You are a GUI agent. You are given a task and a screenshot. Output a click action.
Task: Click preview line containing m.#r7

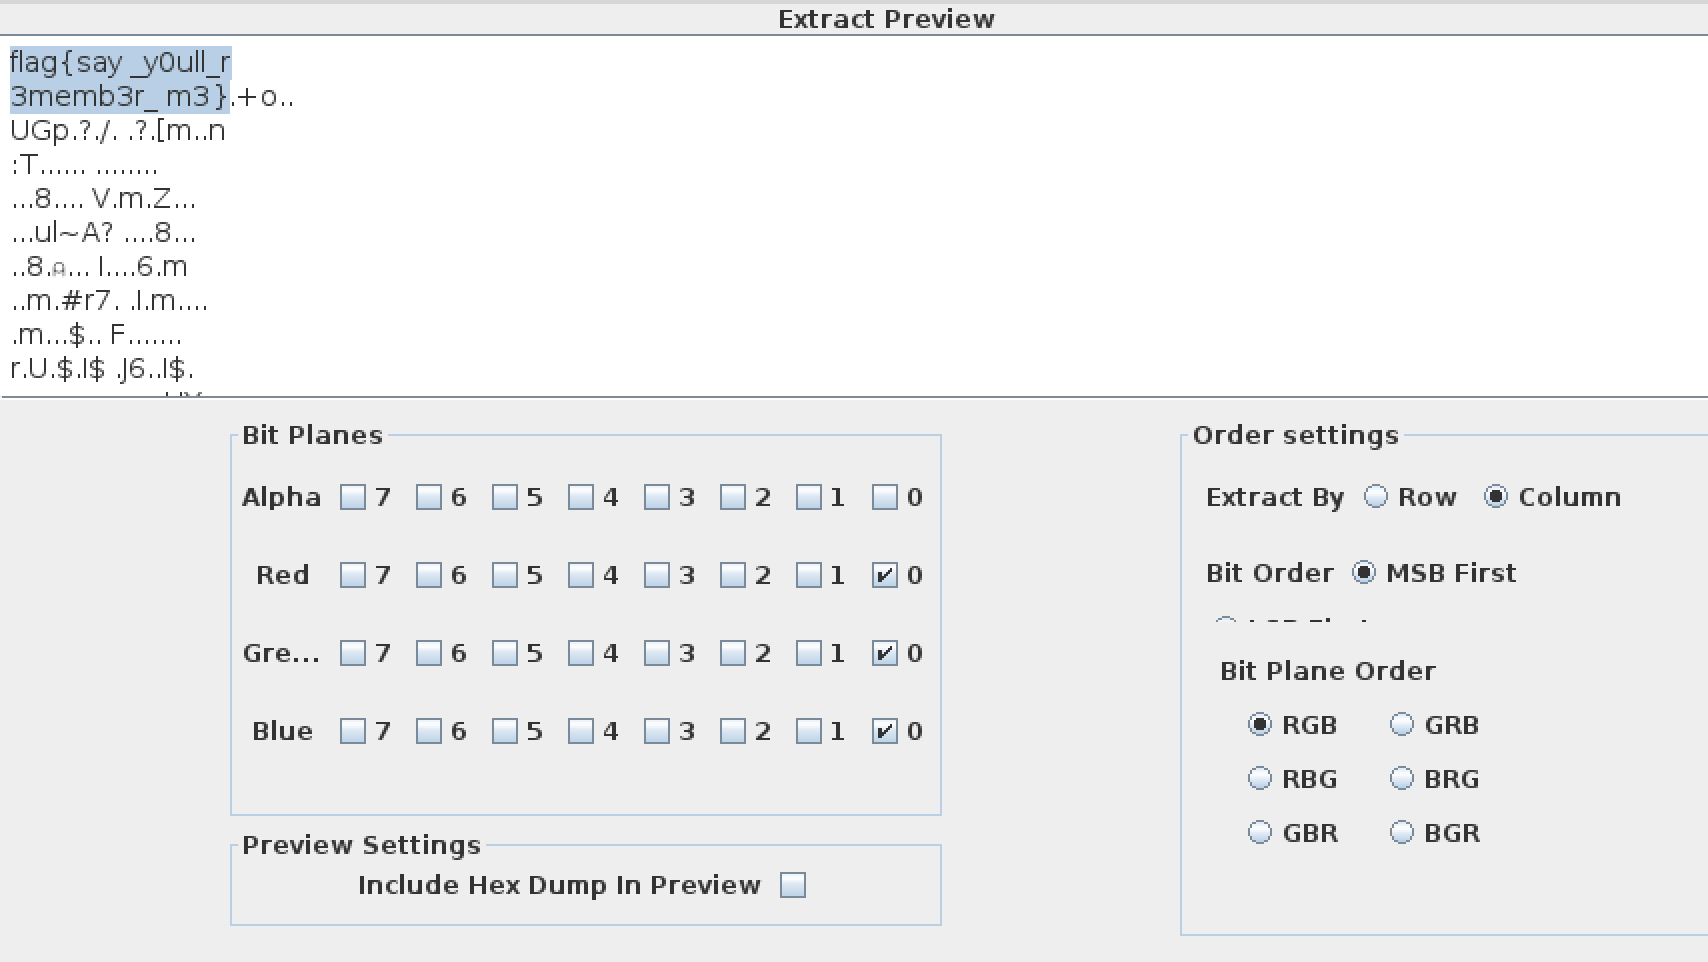110,301
